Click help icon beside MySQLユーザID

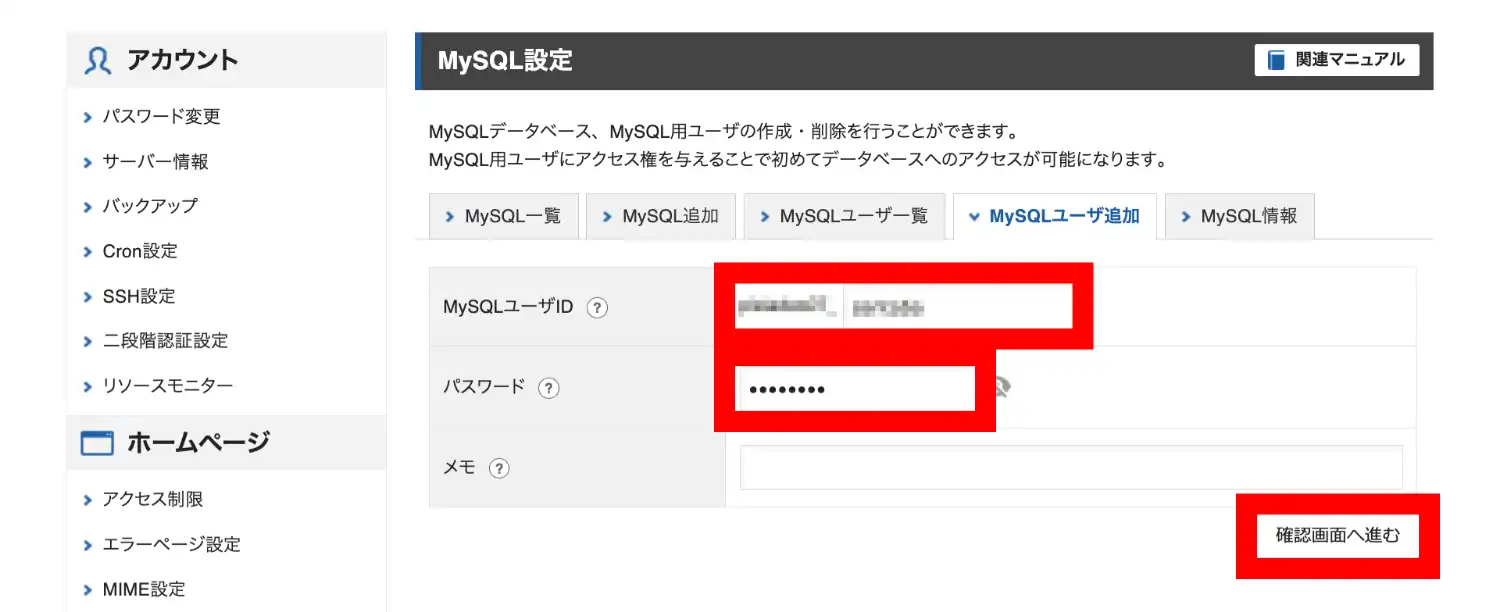tap(597, 308)
